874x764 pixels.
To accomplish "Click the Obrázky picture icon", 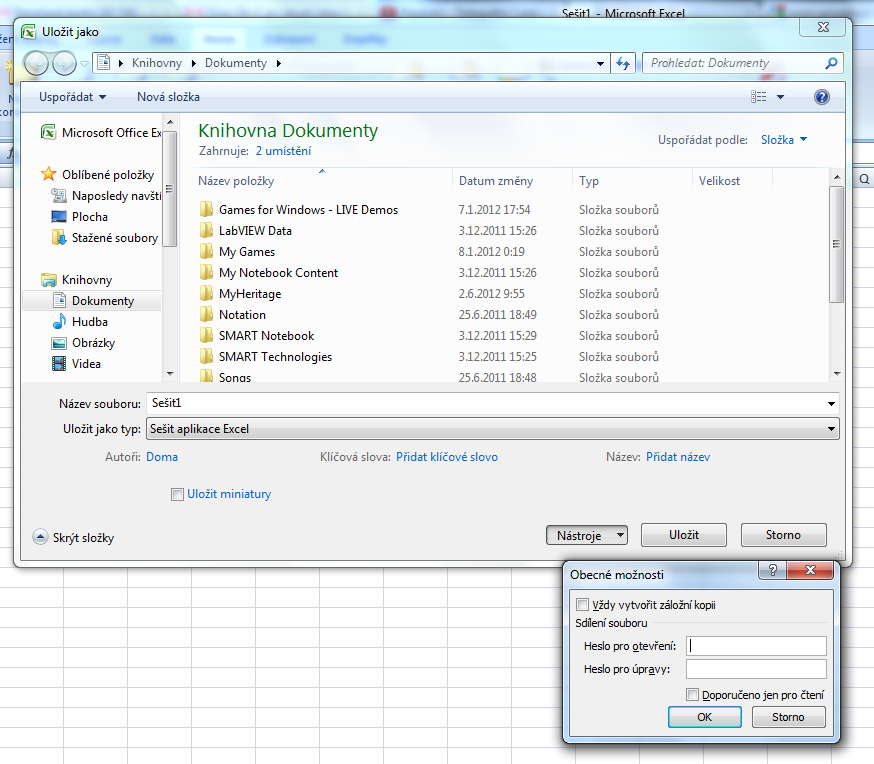I will click(x=59, y=343).
